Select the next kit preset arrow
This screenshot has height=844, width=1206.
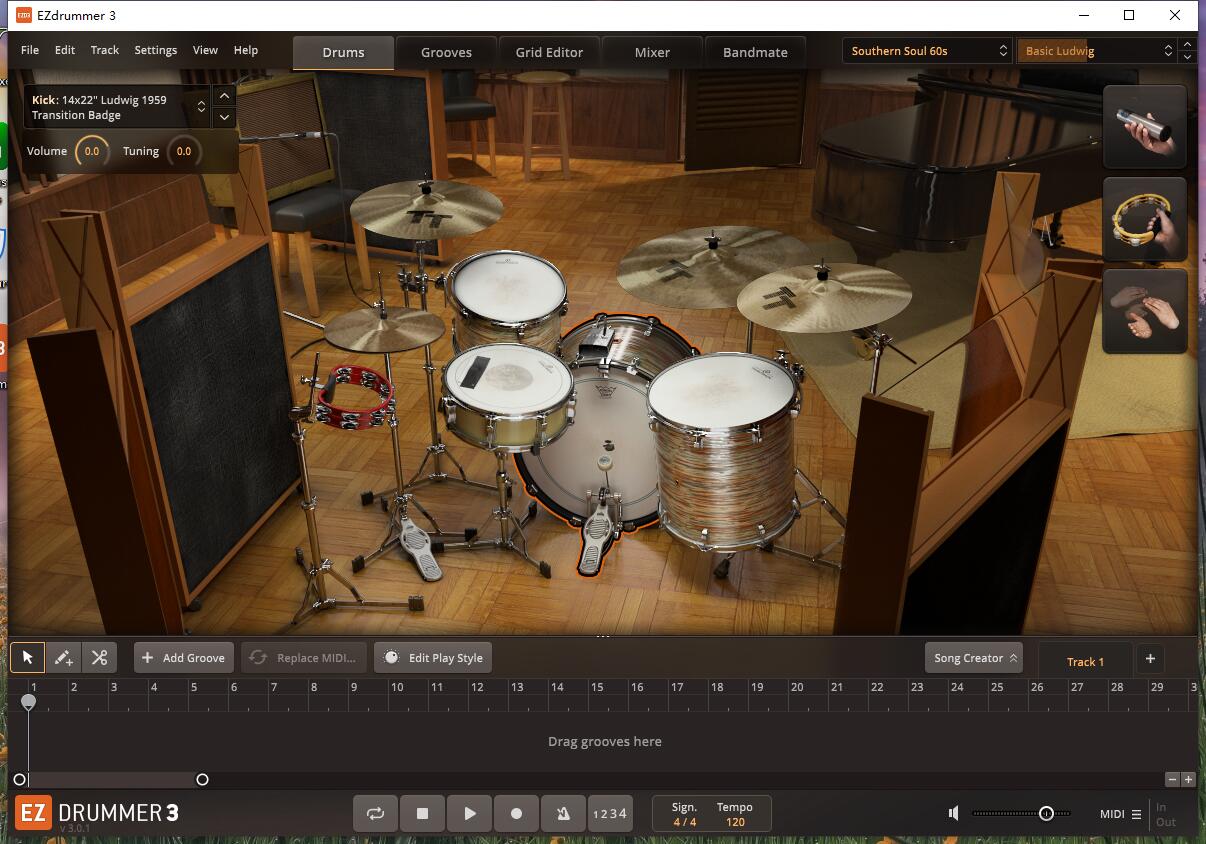[x=1187, y=57]
